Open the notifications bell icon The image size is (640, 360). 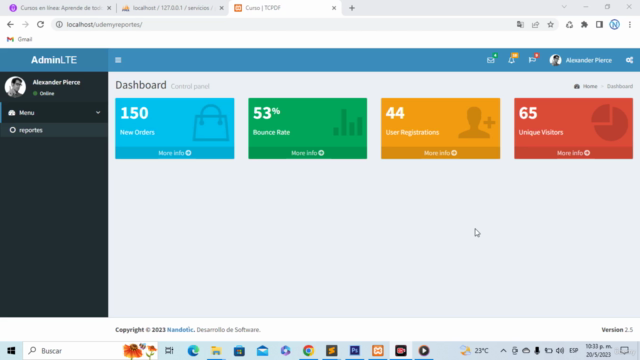pos(511,60)
